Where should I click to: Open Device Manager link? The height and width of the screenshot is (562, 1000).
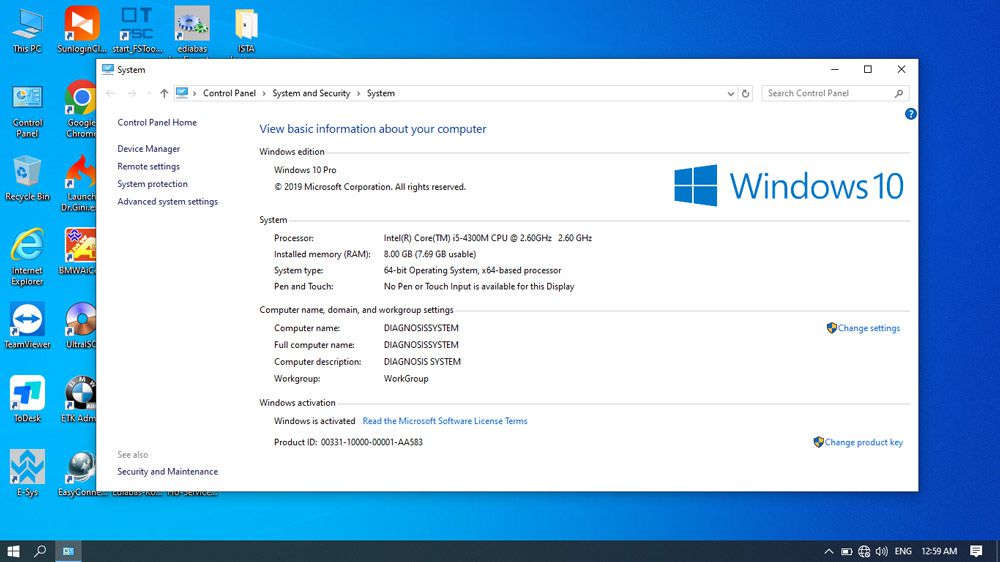(x=149, y=149)
